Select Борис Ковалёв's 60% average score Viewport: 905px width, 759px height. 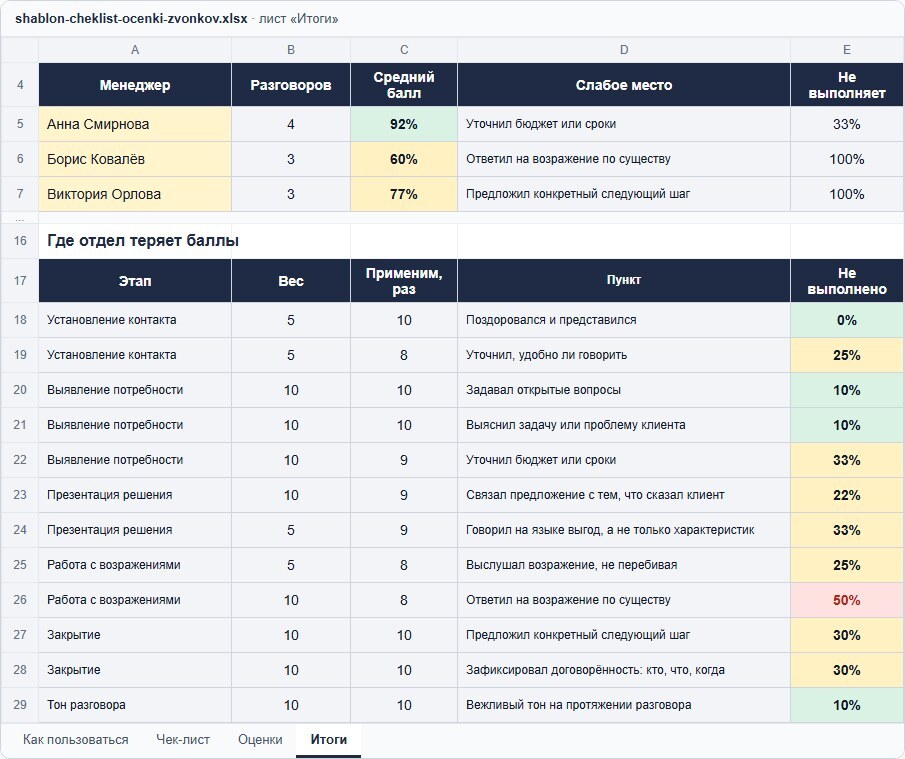click(x=404, y=159)
